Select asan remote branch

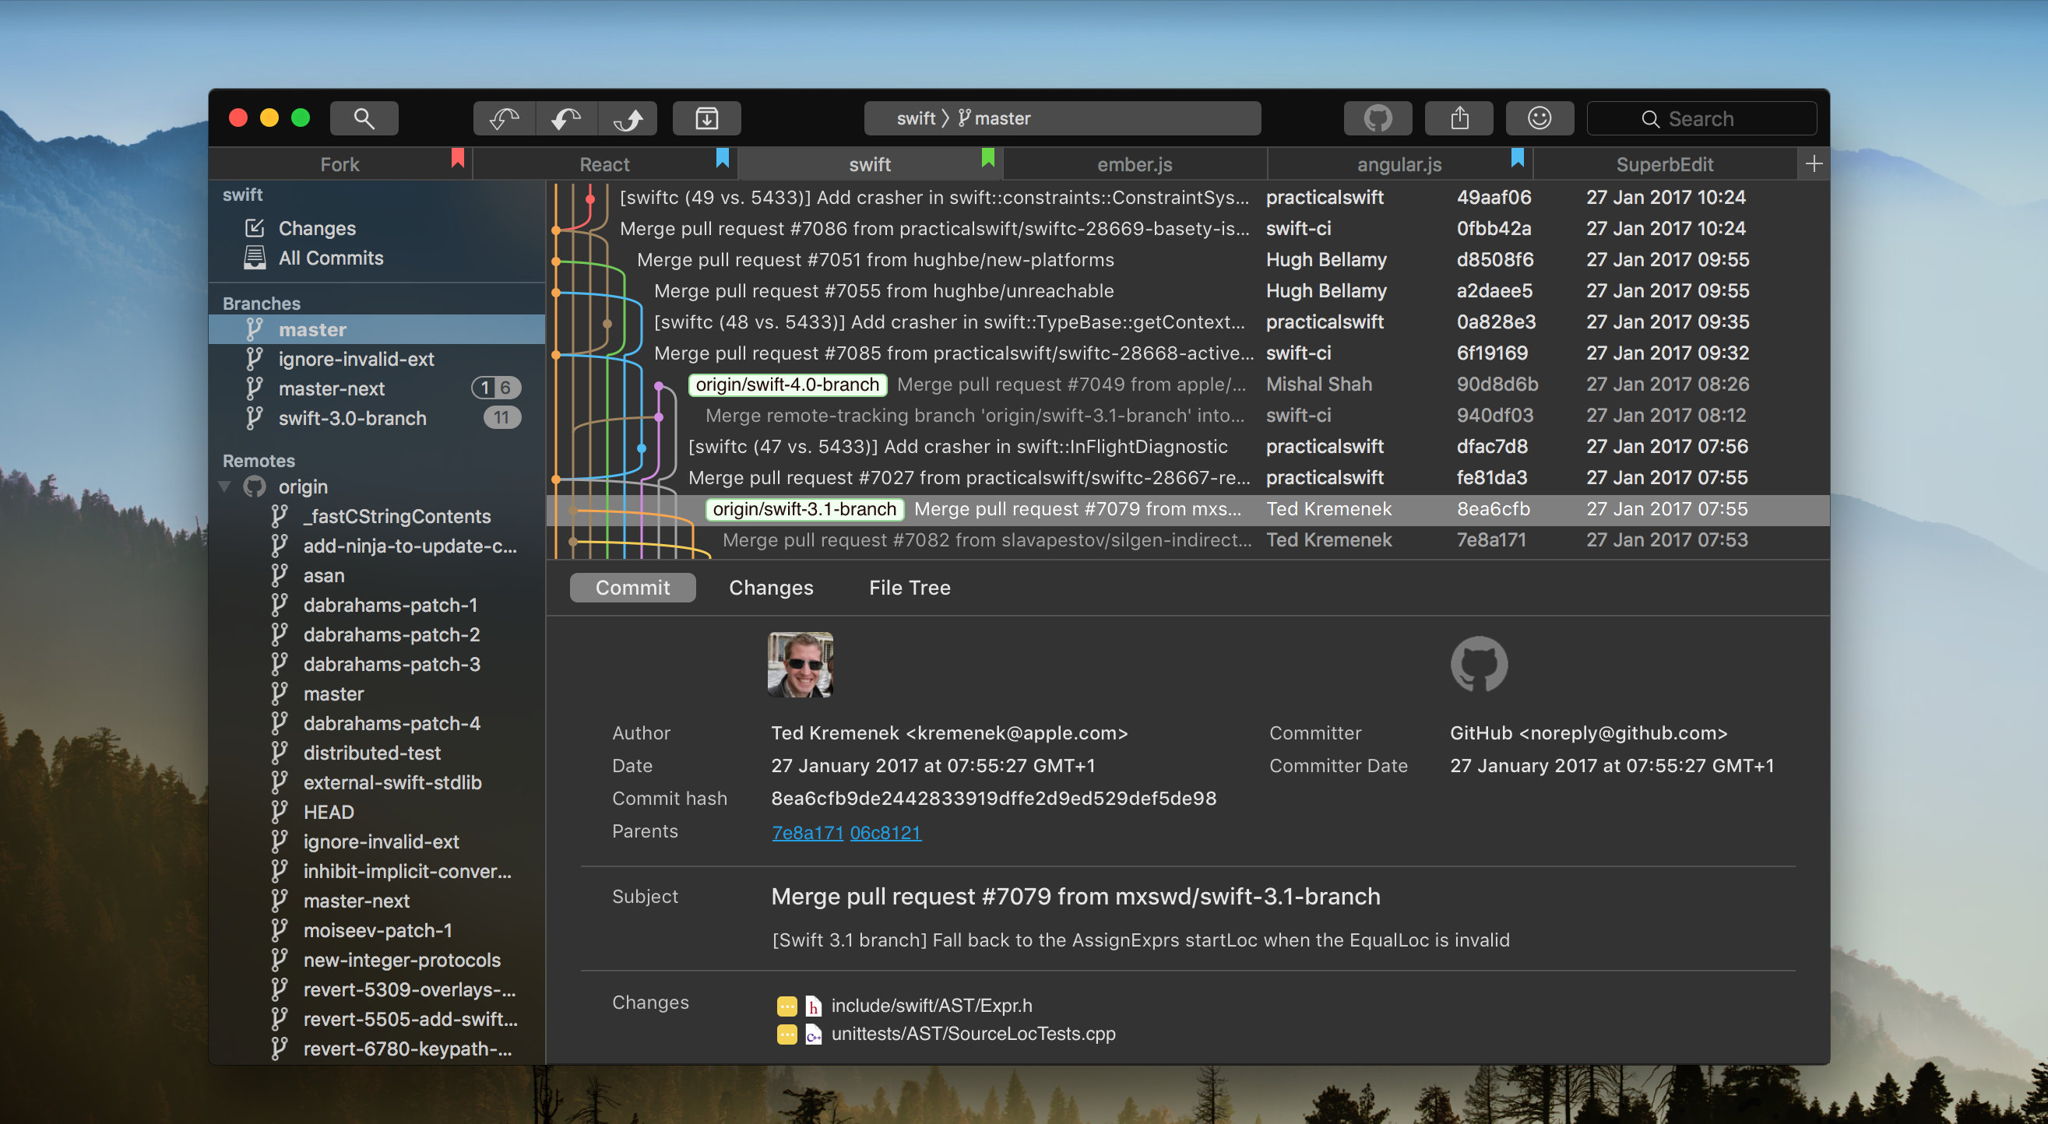point(323,575)
